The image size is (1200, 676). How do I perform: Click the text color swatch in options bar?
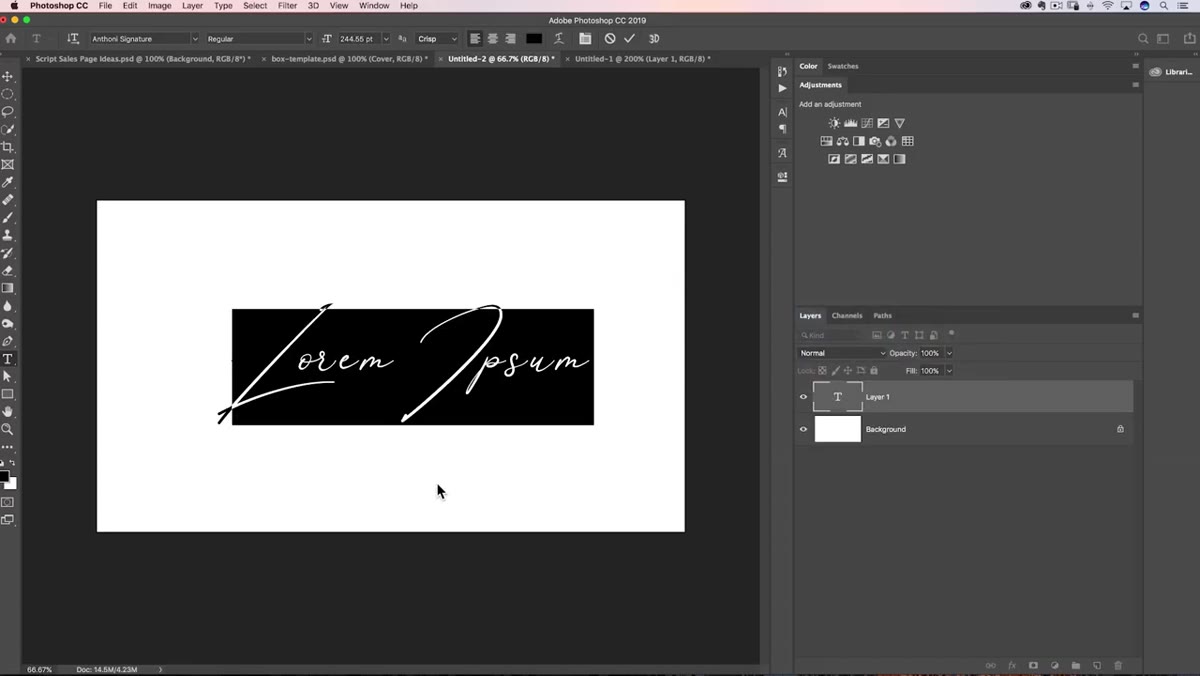[x=534, y=39]
